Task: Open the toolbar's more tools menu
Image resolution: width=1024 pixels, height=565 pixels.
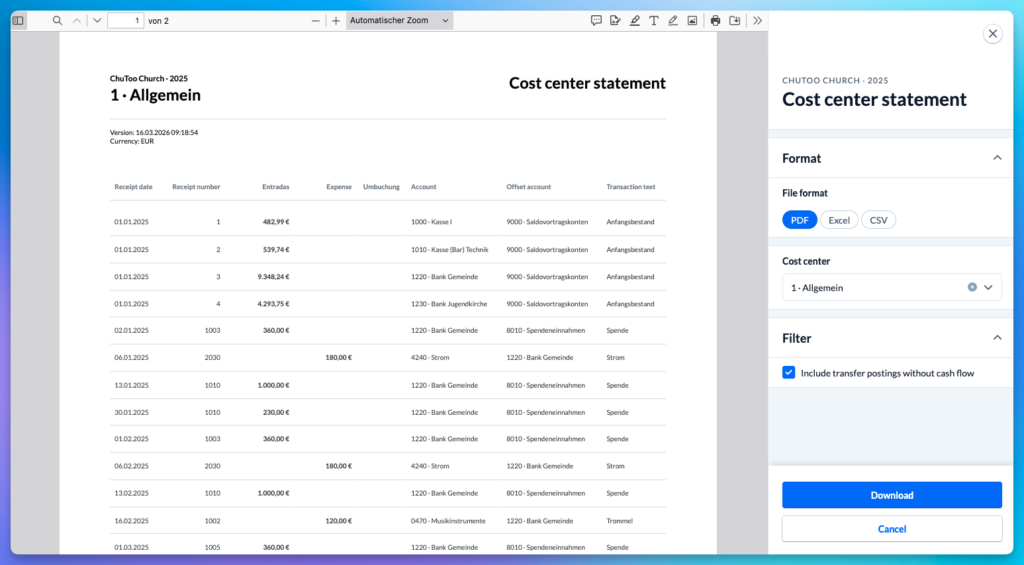Action: coord(758,21)
